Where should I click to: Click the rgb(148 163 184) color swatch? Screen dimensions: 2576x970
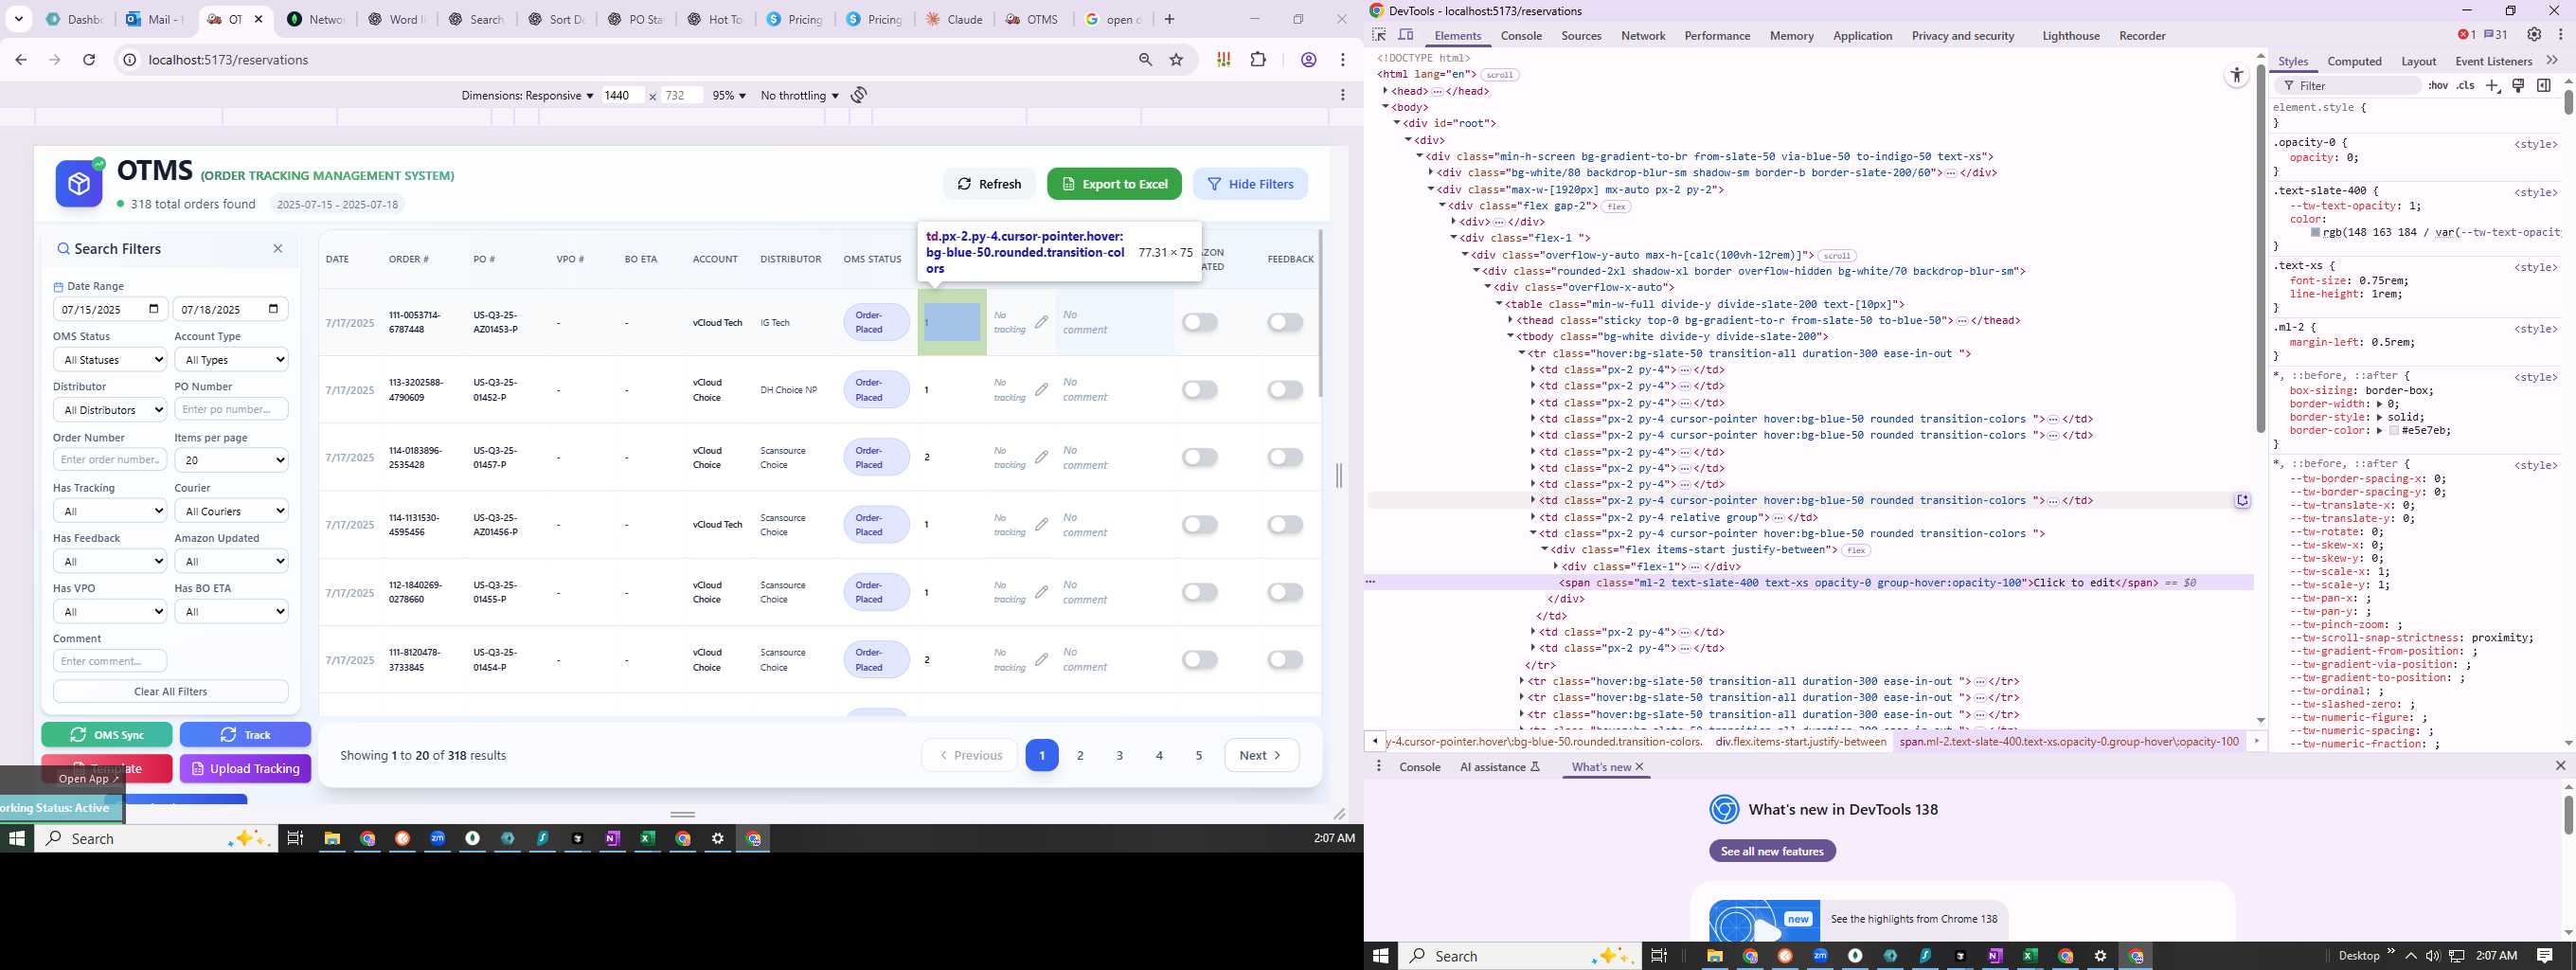pyautogui.click(x=2315, y=233)
